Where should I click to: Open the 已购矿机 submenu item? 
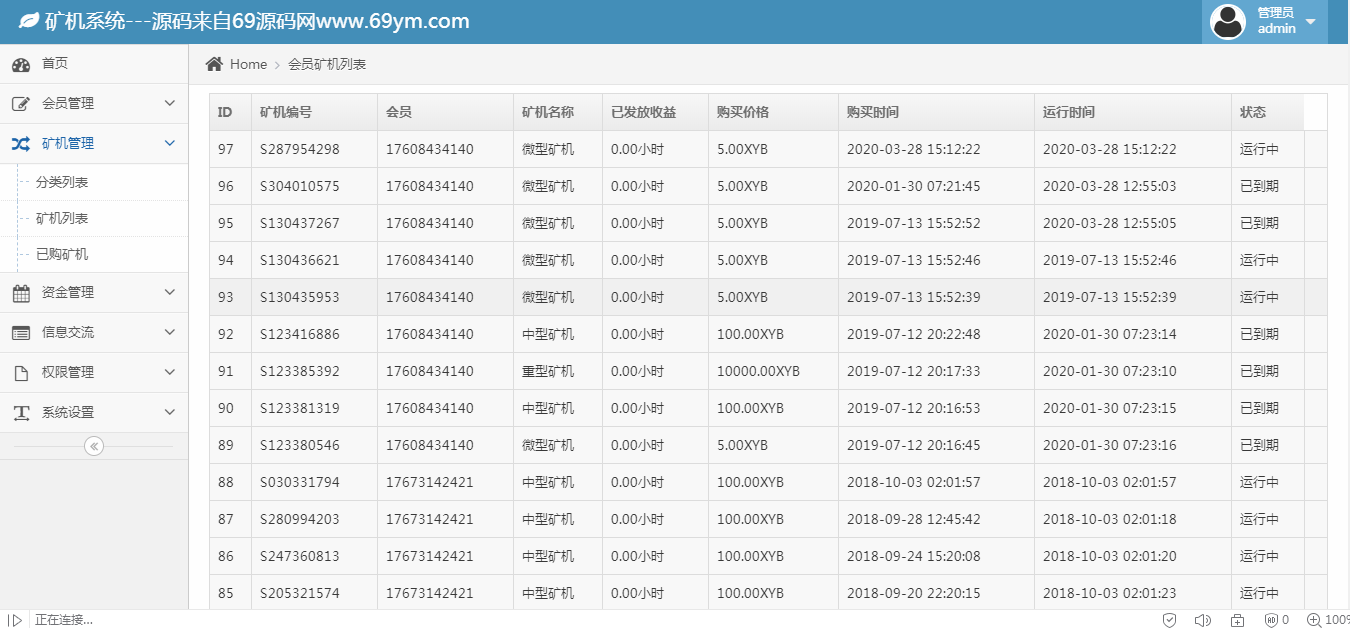pos(62,255)
